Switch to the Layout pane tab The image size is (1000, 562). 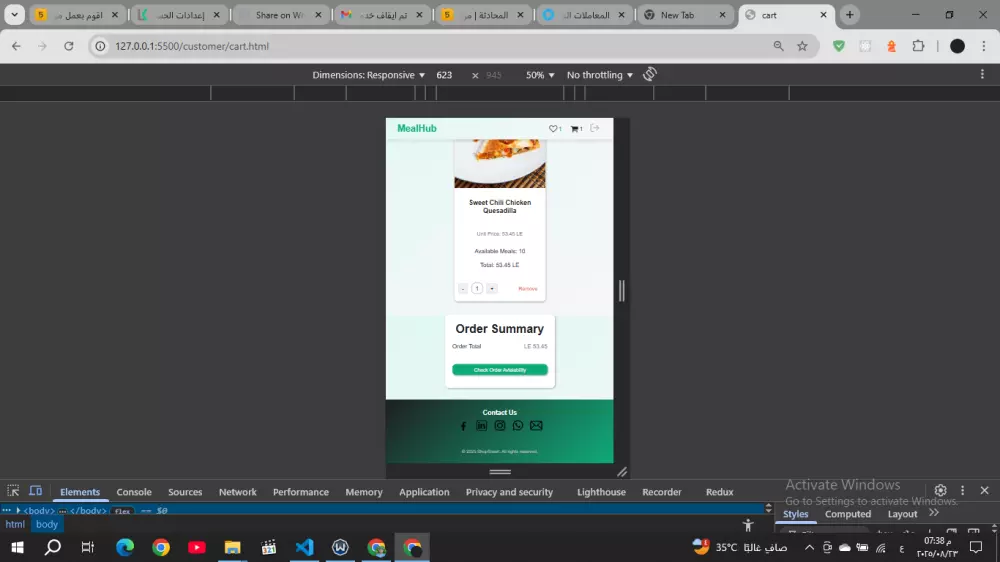click(902, 514)
